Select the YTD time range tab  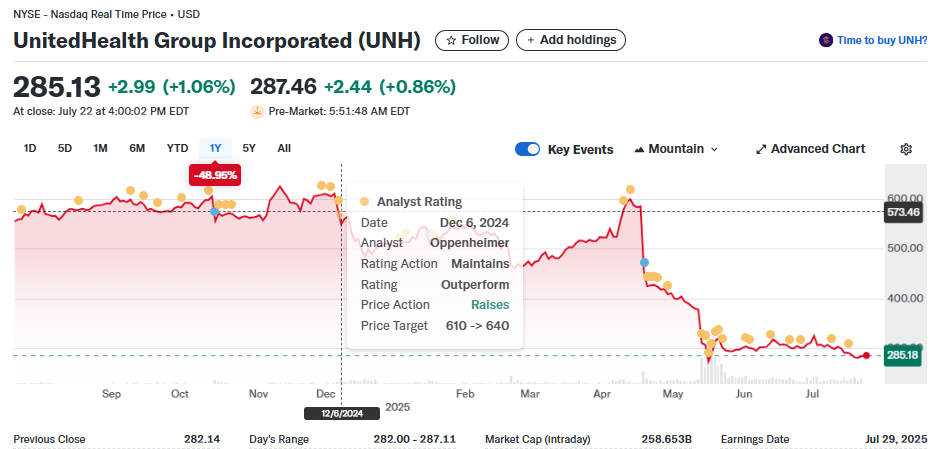[177, 148]
